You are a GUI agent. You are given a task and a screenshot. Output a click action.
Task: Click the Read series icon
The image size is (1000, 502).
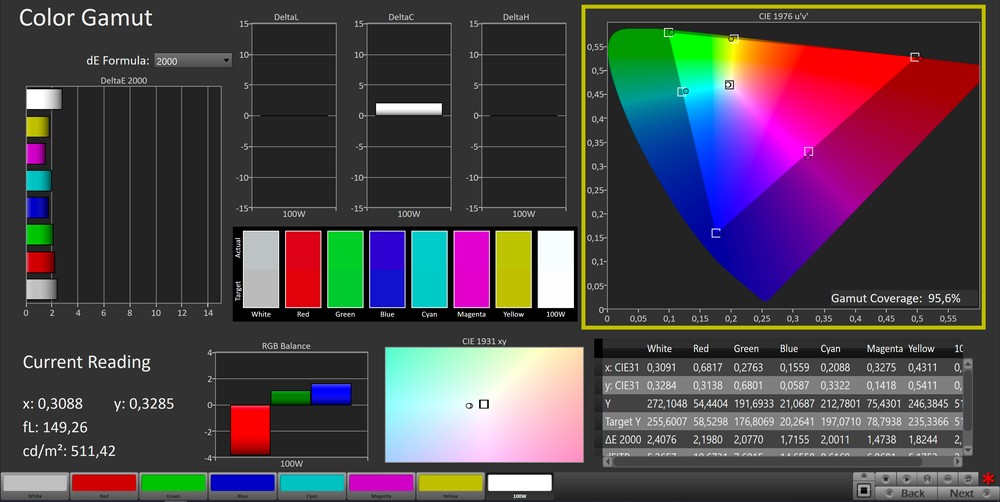click(927, 478)
